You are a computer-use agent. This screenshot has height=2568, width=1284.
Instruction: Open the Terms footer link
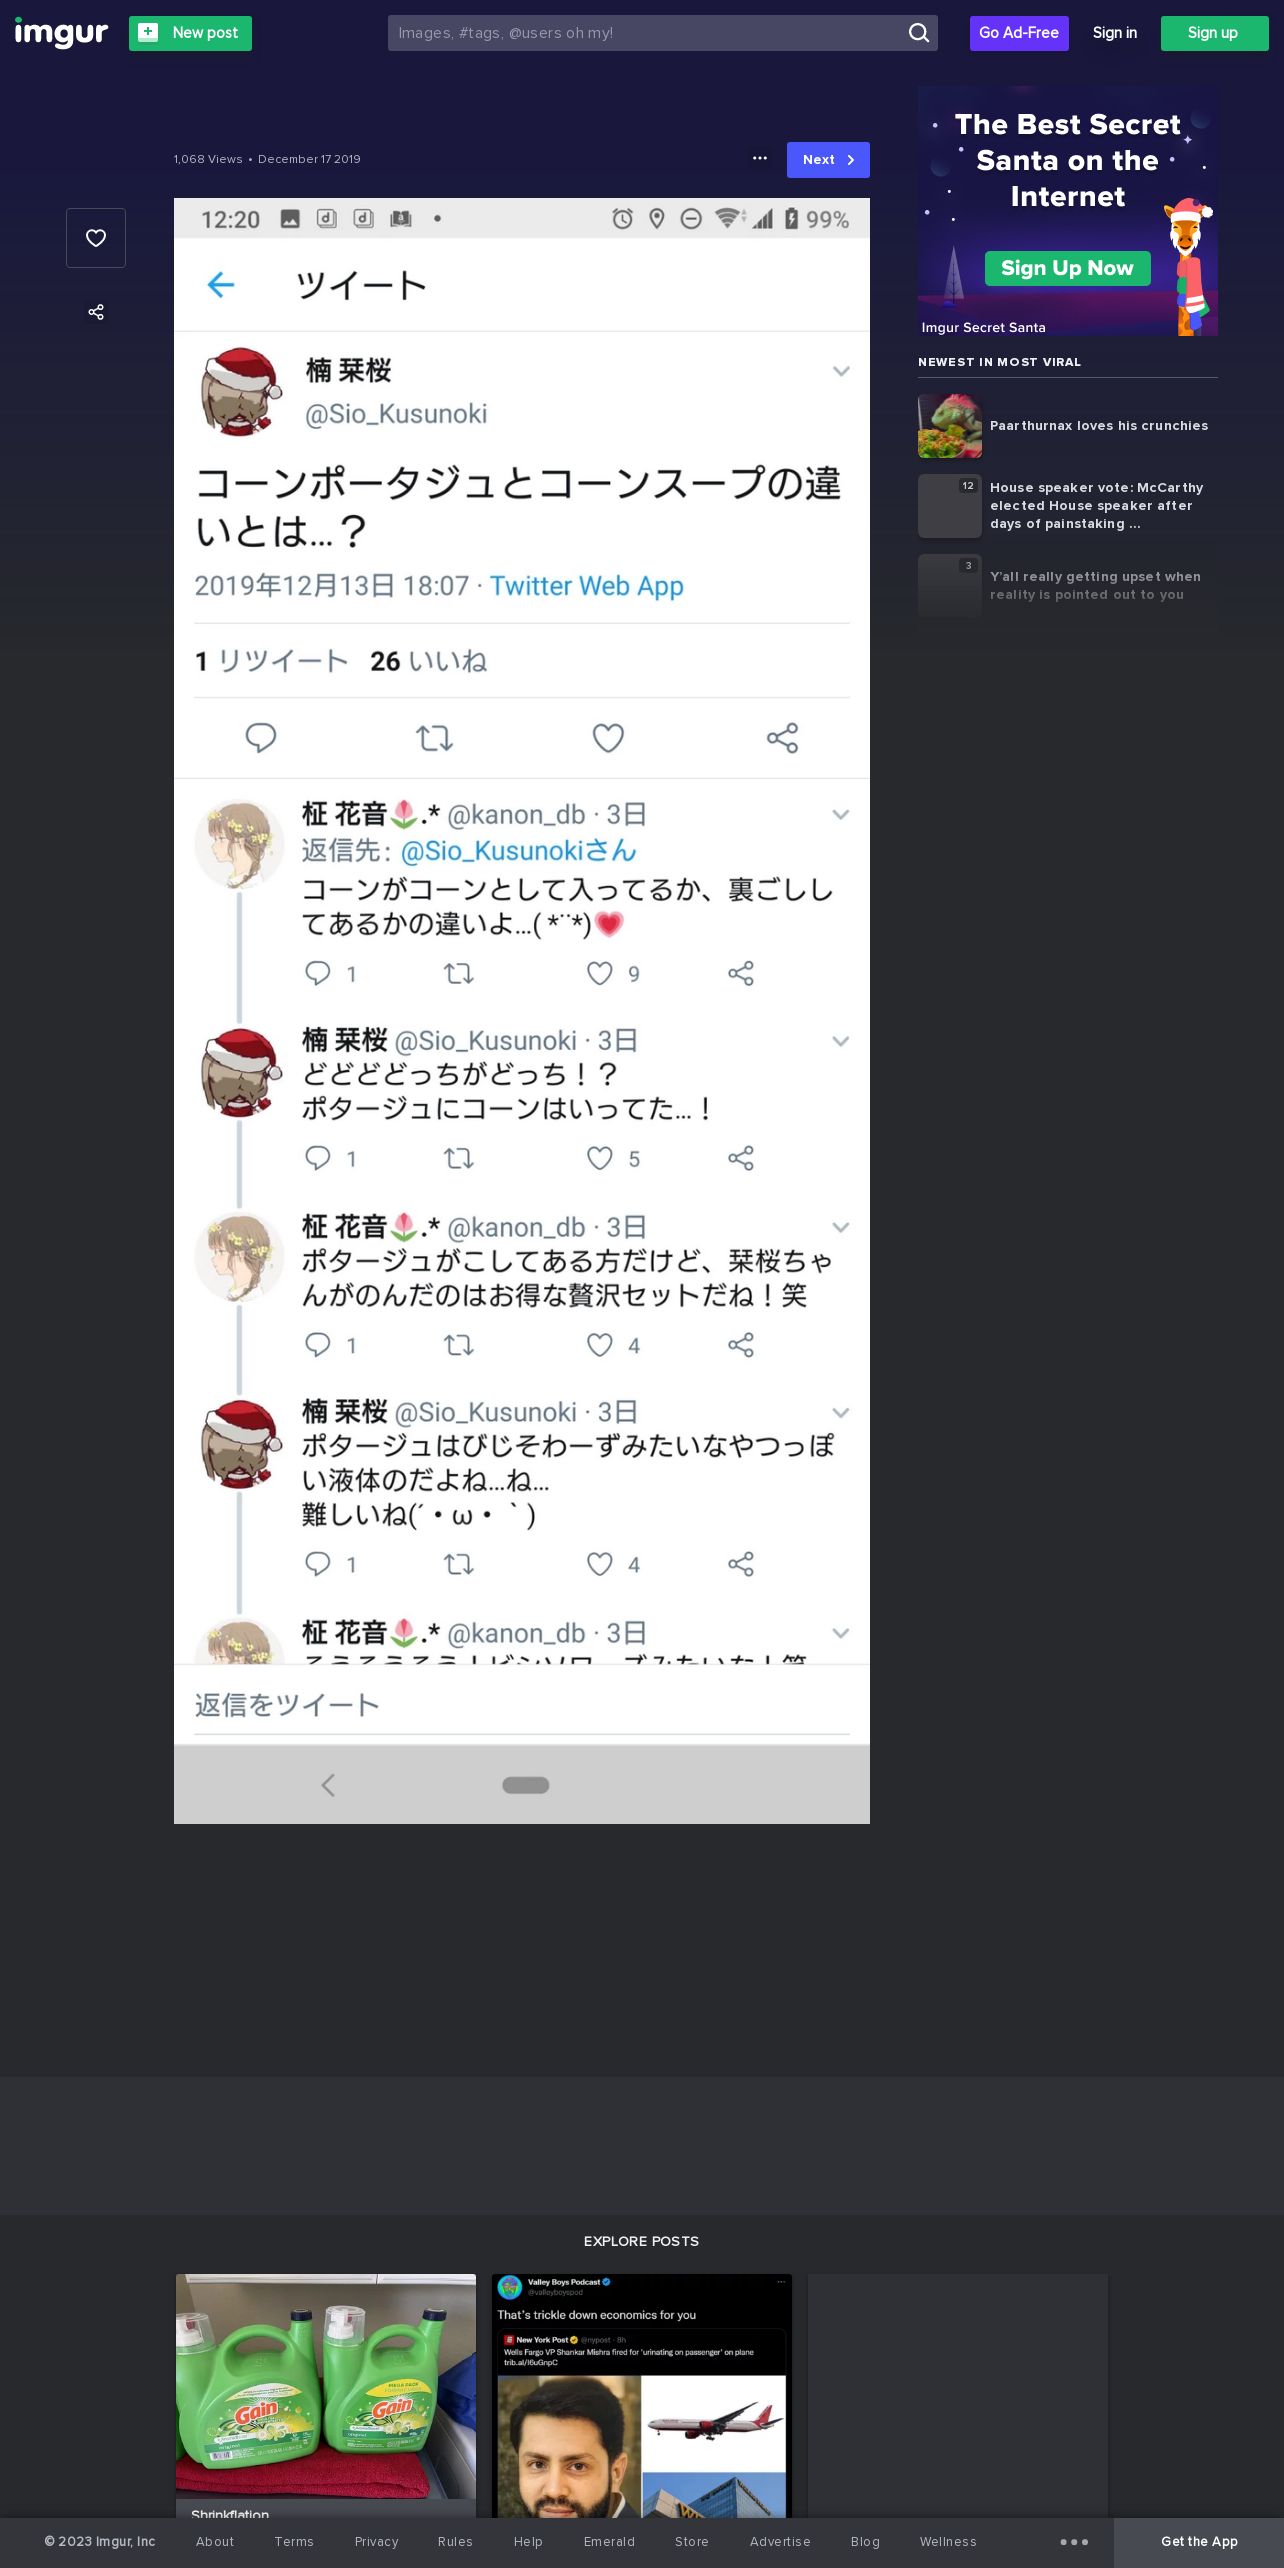point(294,2542)
